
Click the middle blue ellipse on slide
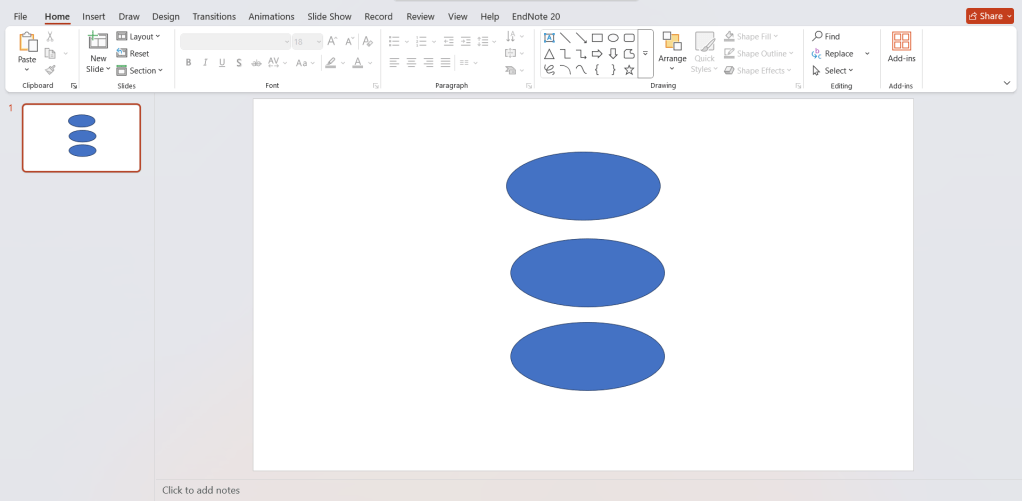pyautogui.click(x=587, y=273)
